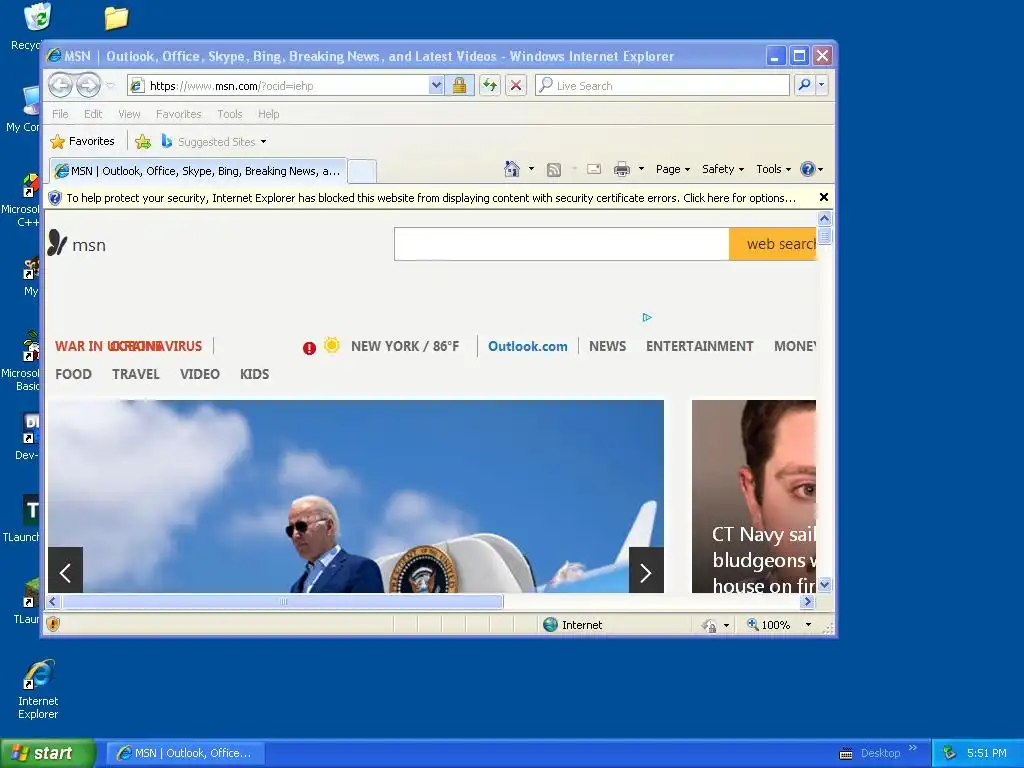
Task: Open the File menu
Action: 60,114
